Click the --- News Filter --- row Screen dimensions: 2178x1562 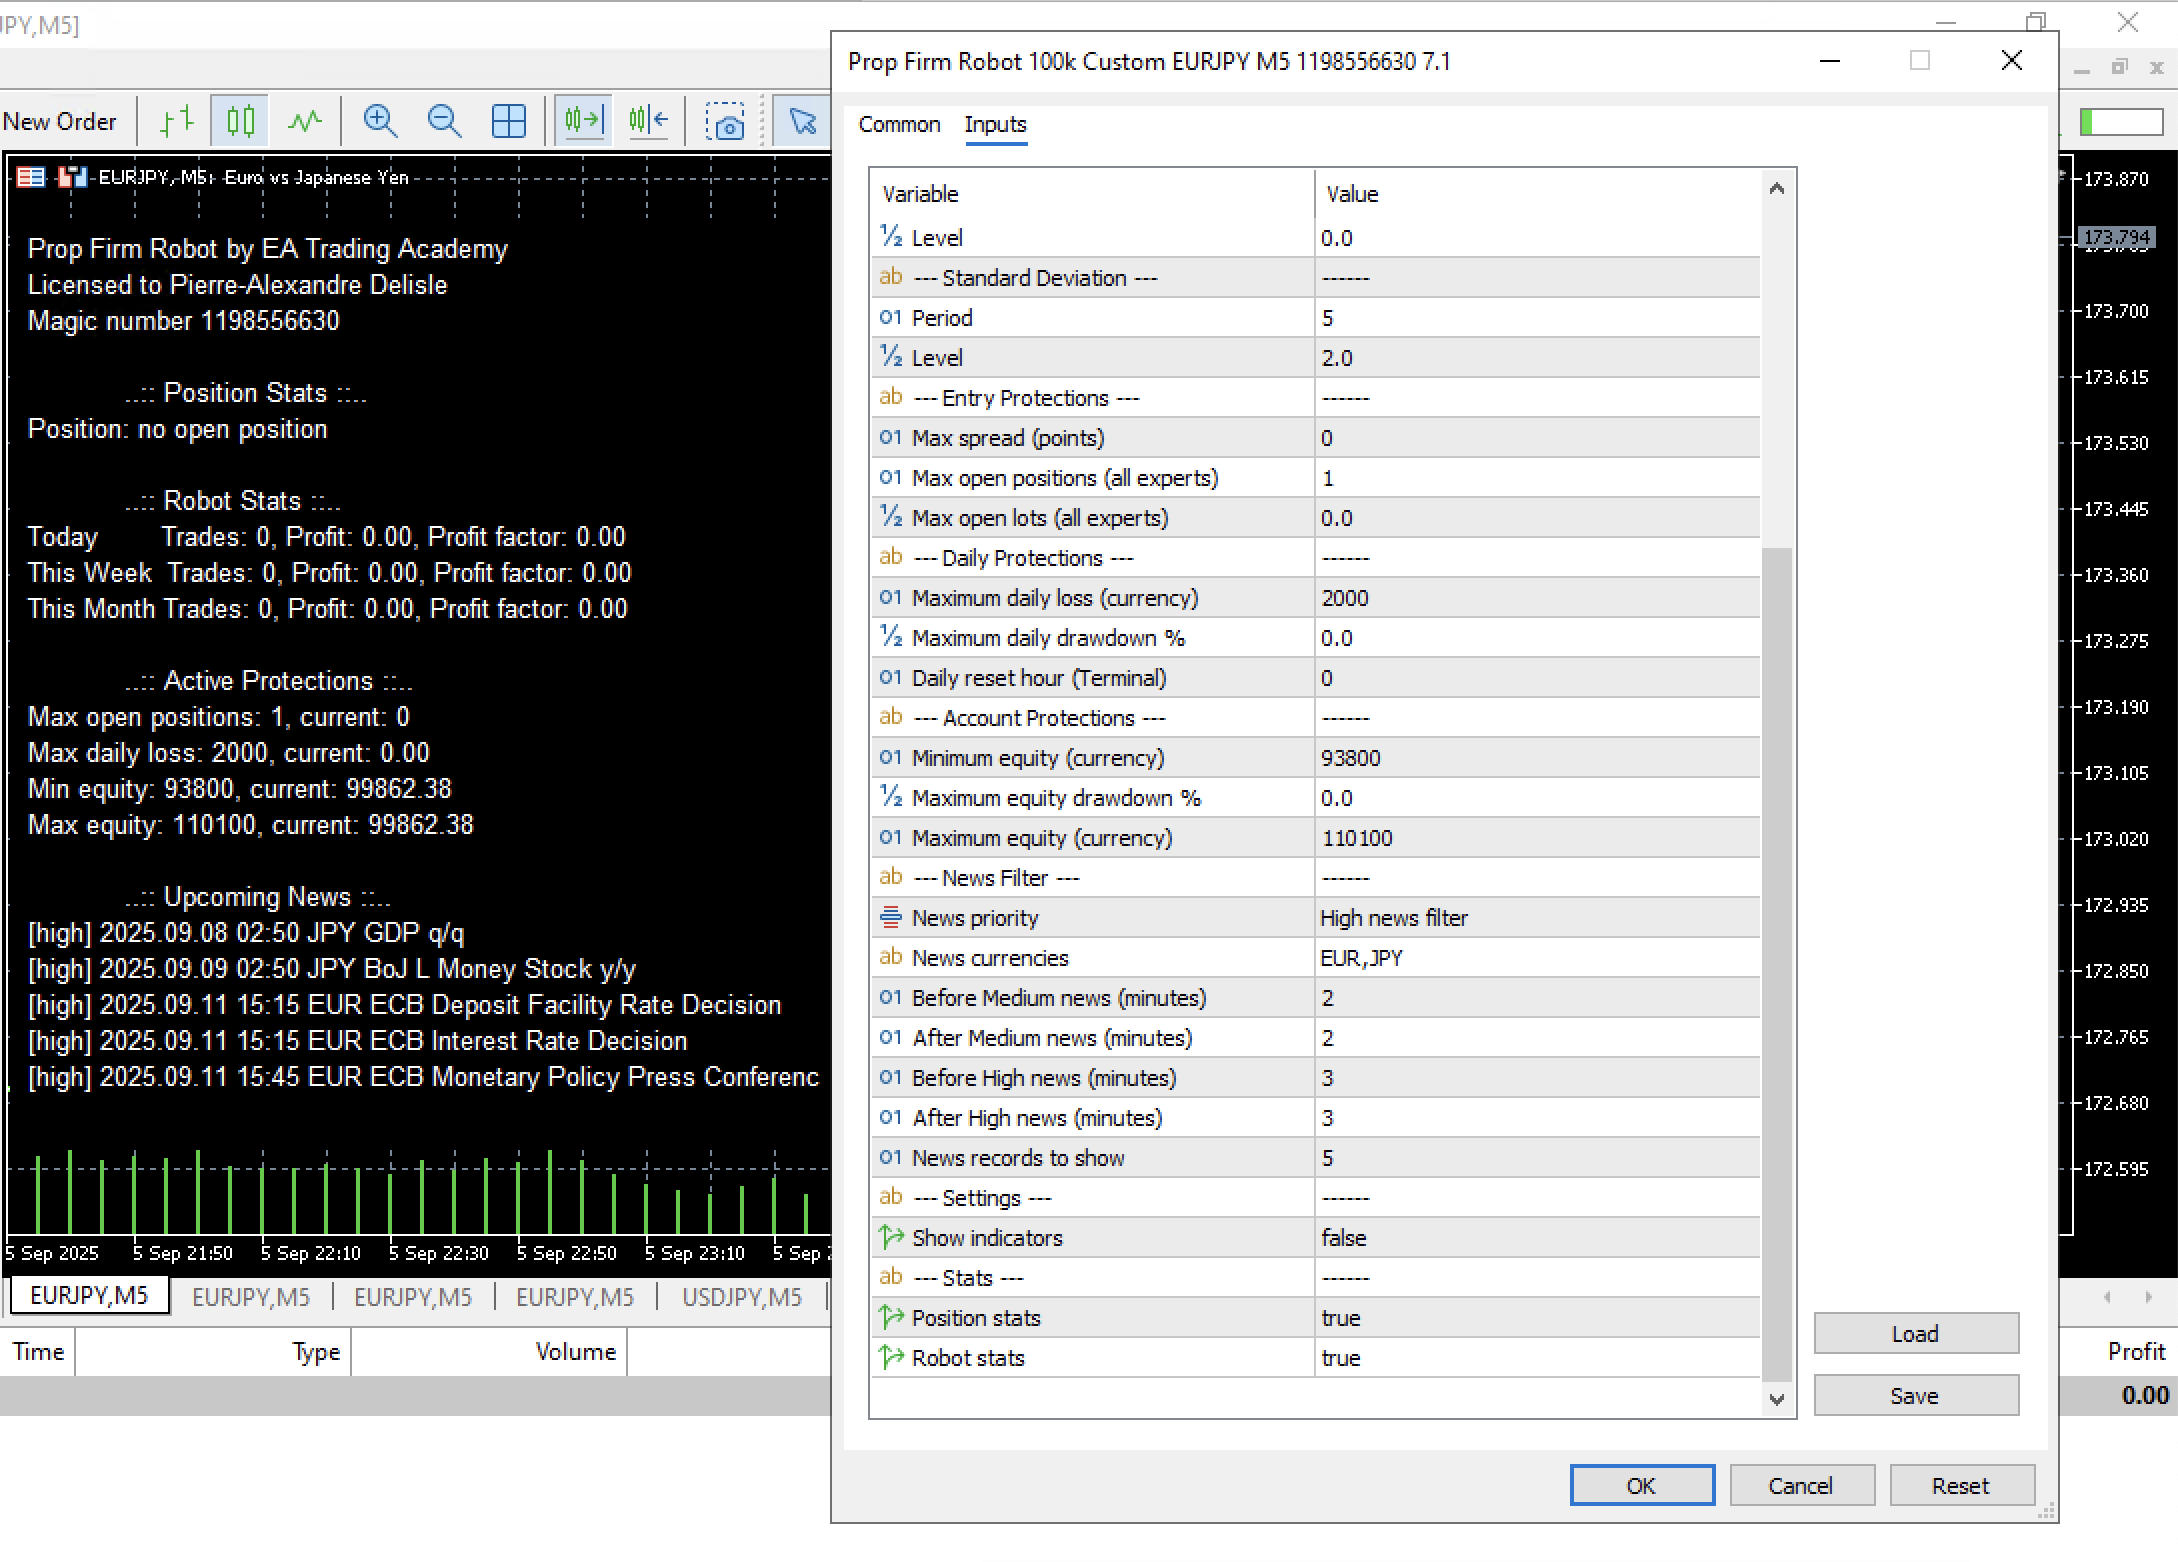1315,878
